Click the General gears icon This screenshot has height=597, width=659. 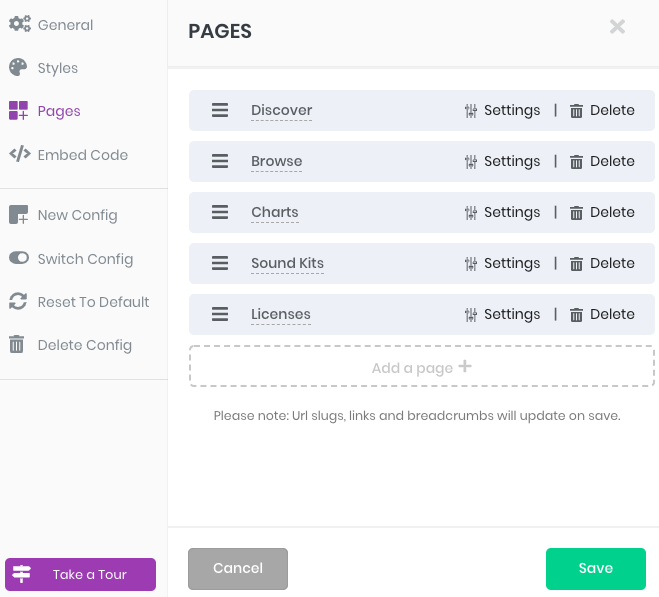20,24
